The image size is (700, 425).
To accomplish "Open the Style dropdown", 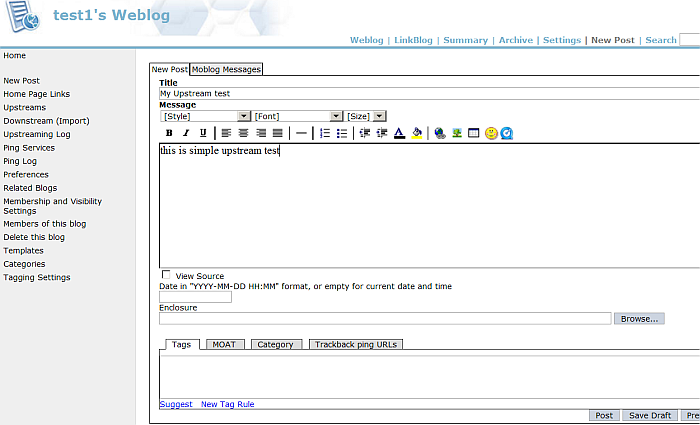I will pos(204,116).
